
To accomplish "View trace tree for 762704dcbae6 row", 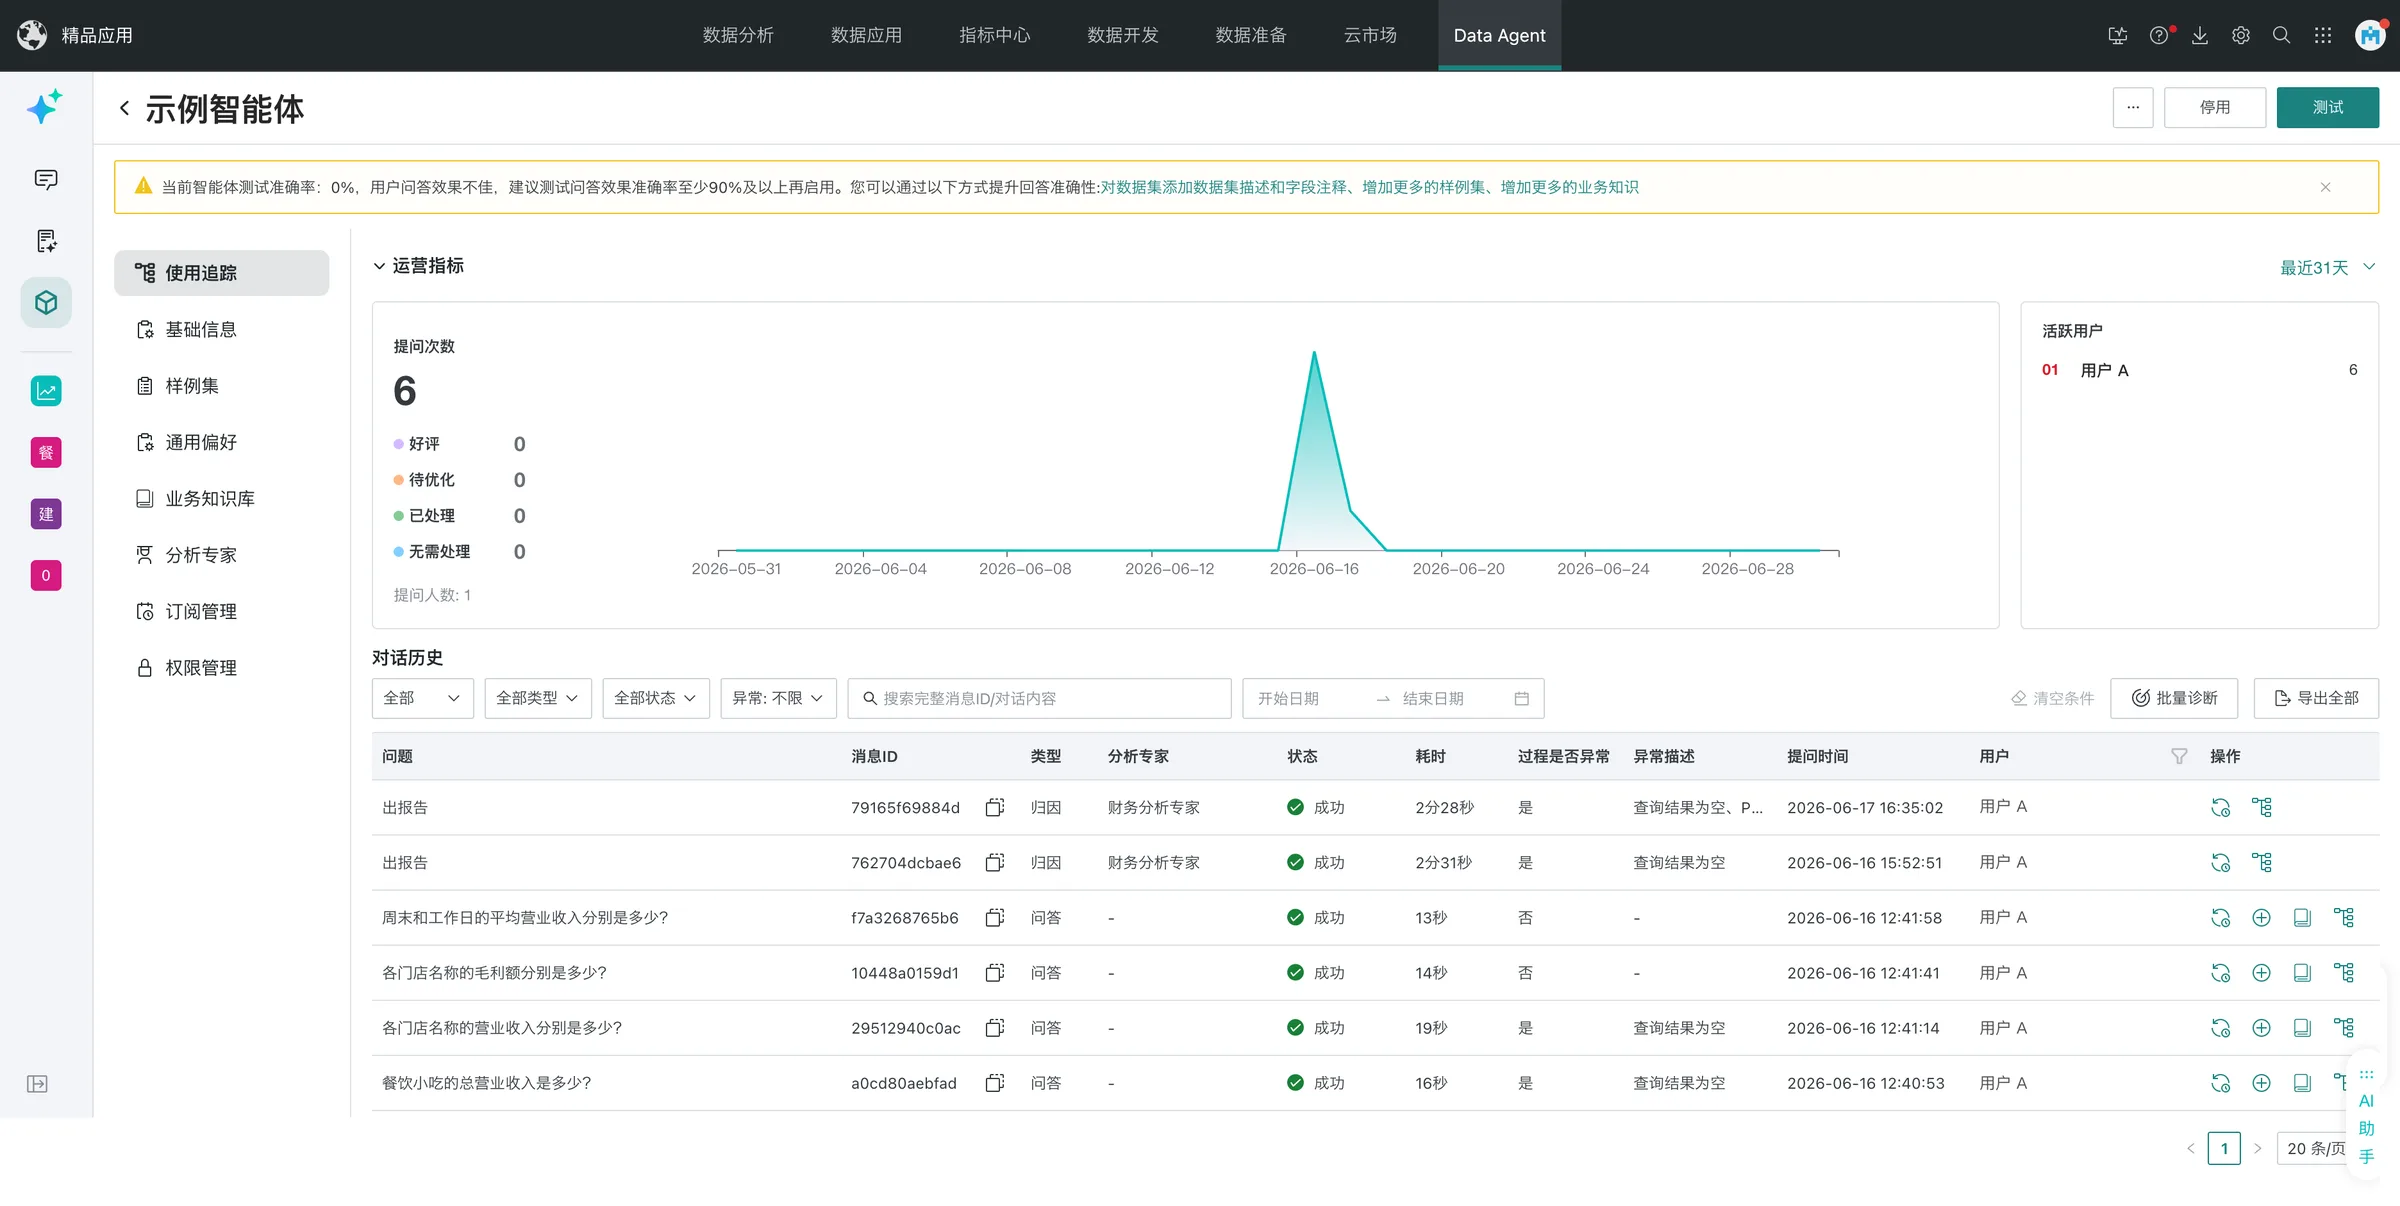I will [x=2261, y=862].
